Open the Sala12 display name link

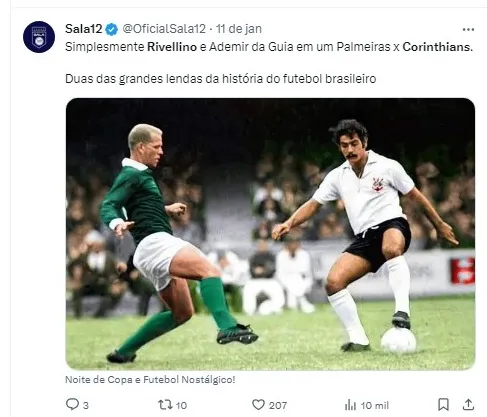[x=83, y=29]
